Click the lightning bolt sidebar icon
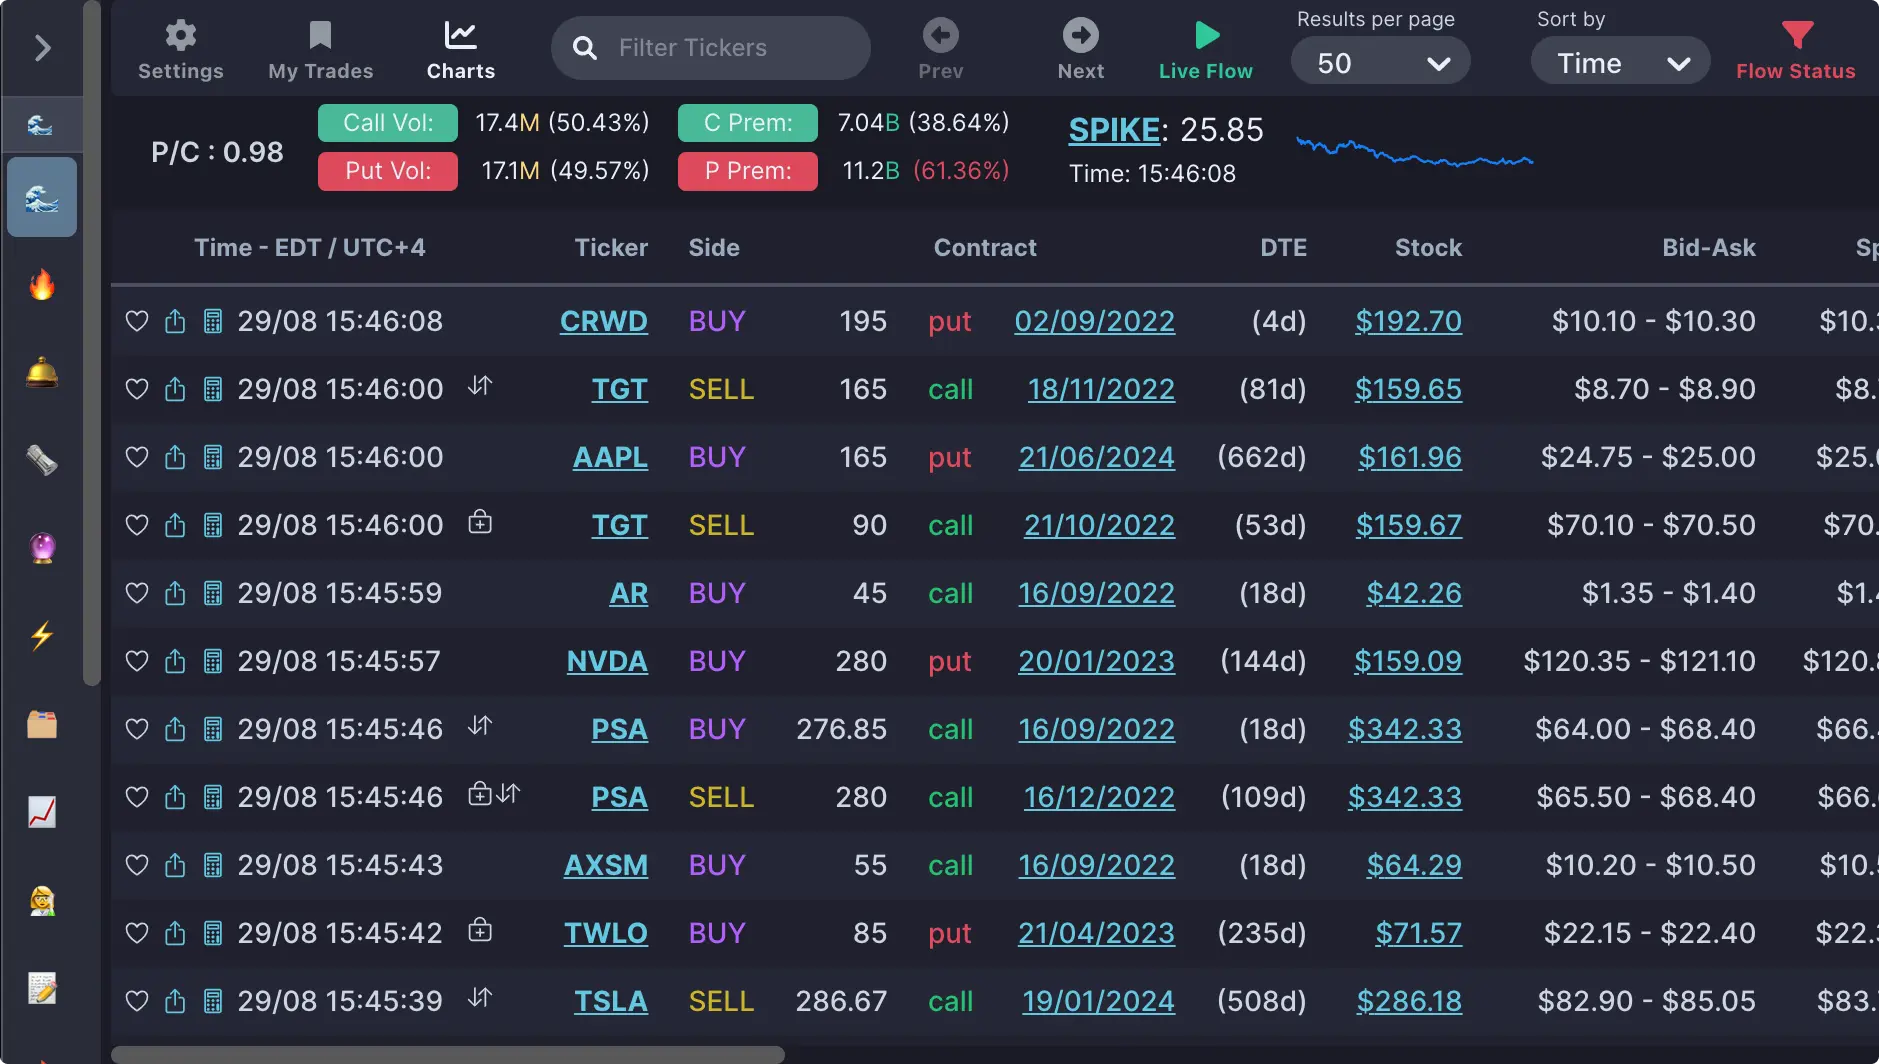This screenshot has height=1064, width=1879. tap(42, 636)
